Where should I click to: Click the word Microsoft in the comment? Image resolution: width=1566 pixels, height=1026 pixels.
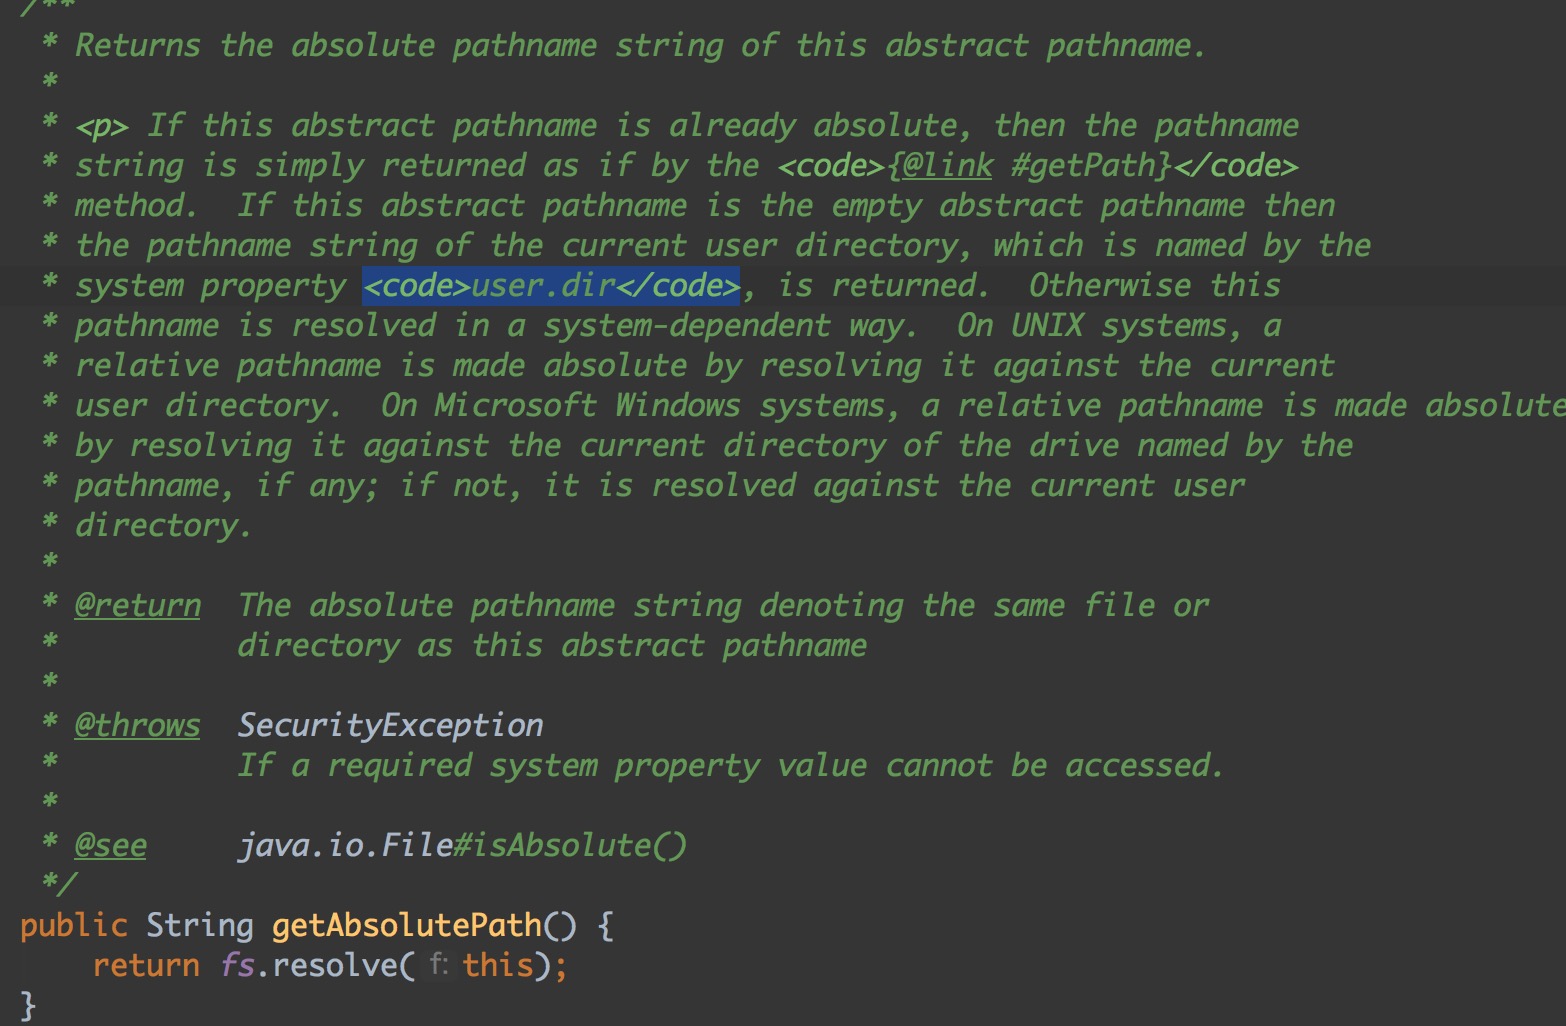pyautogui.click(x=516, y=406)
